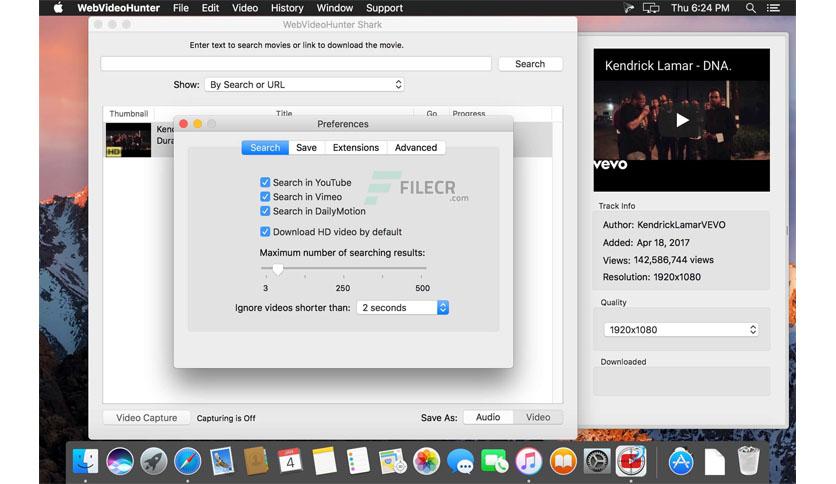This screenshot has height=484, width=836.
Task: Open the Show By Search or URL dropdown
Action: pos(304,85)
